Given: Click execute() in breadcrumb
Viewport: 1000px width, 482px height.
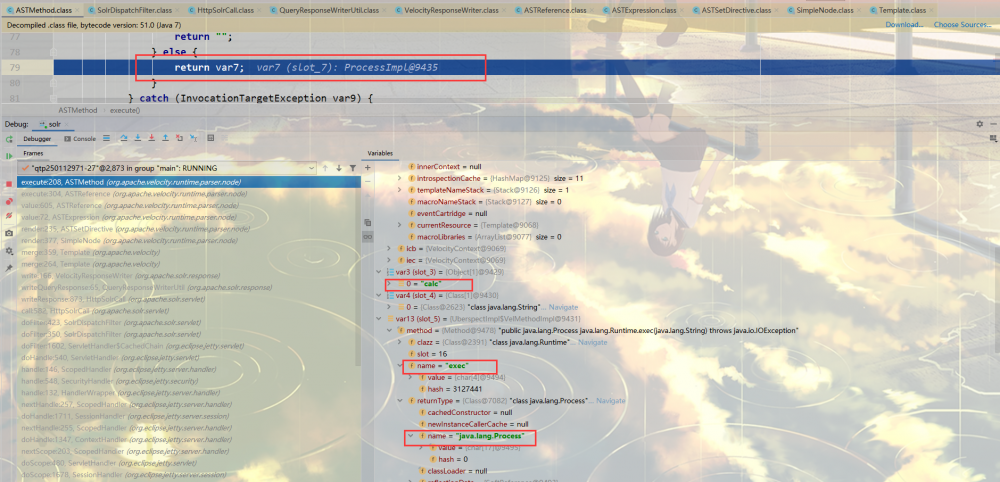Looking at the screenshot, I should tap(125, 110).
